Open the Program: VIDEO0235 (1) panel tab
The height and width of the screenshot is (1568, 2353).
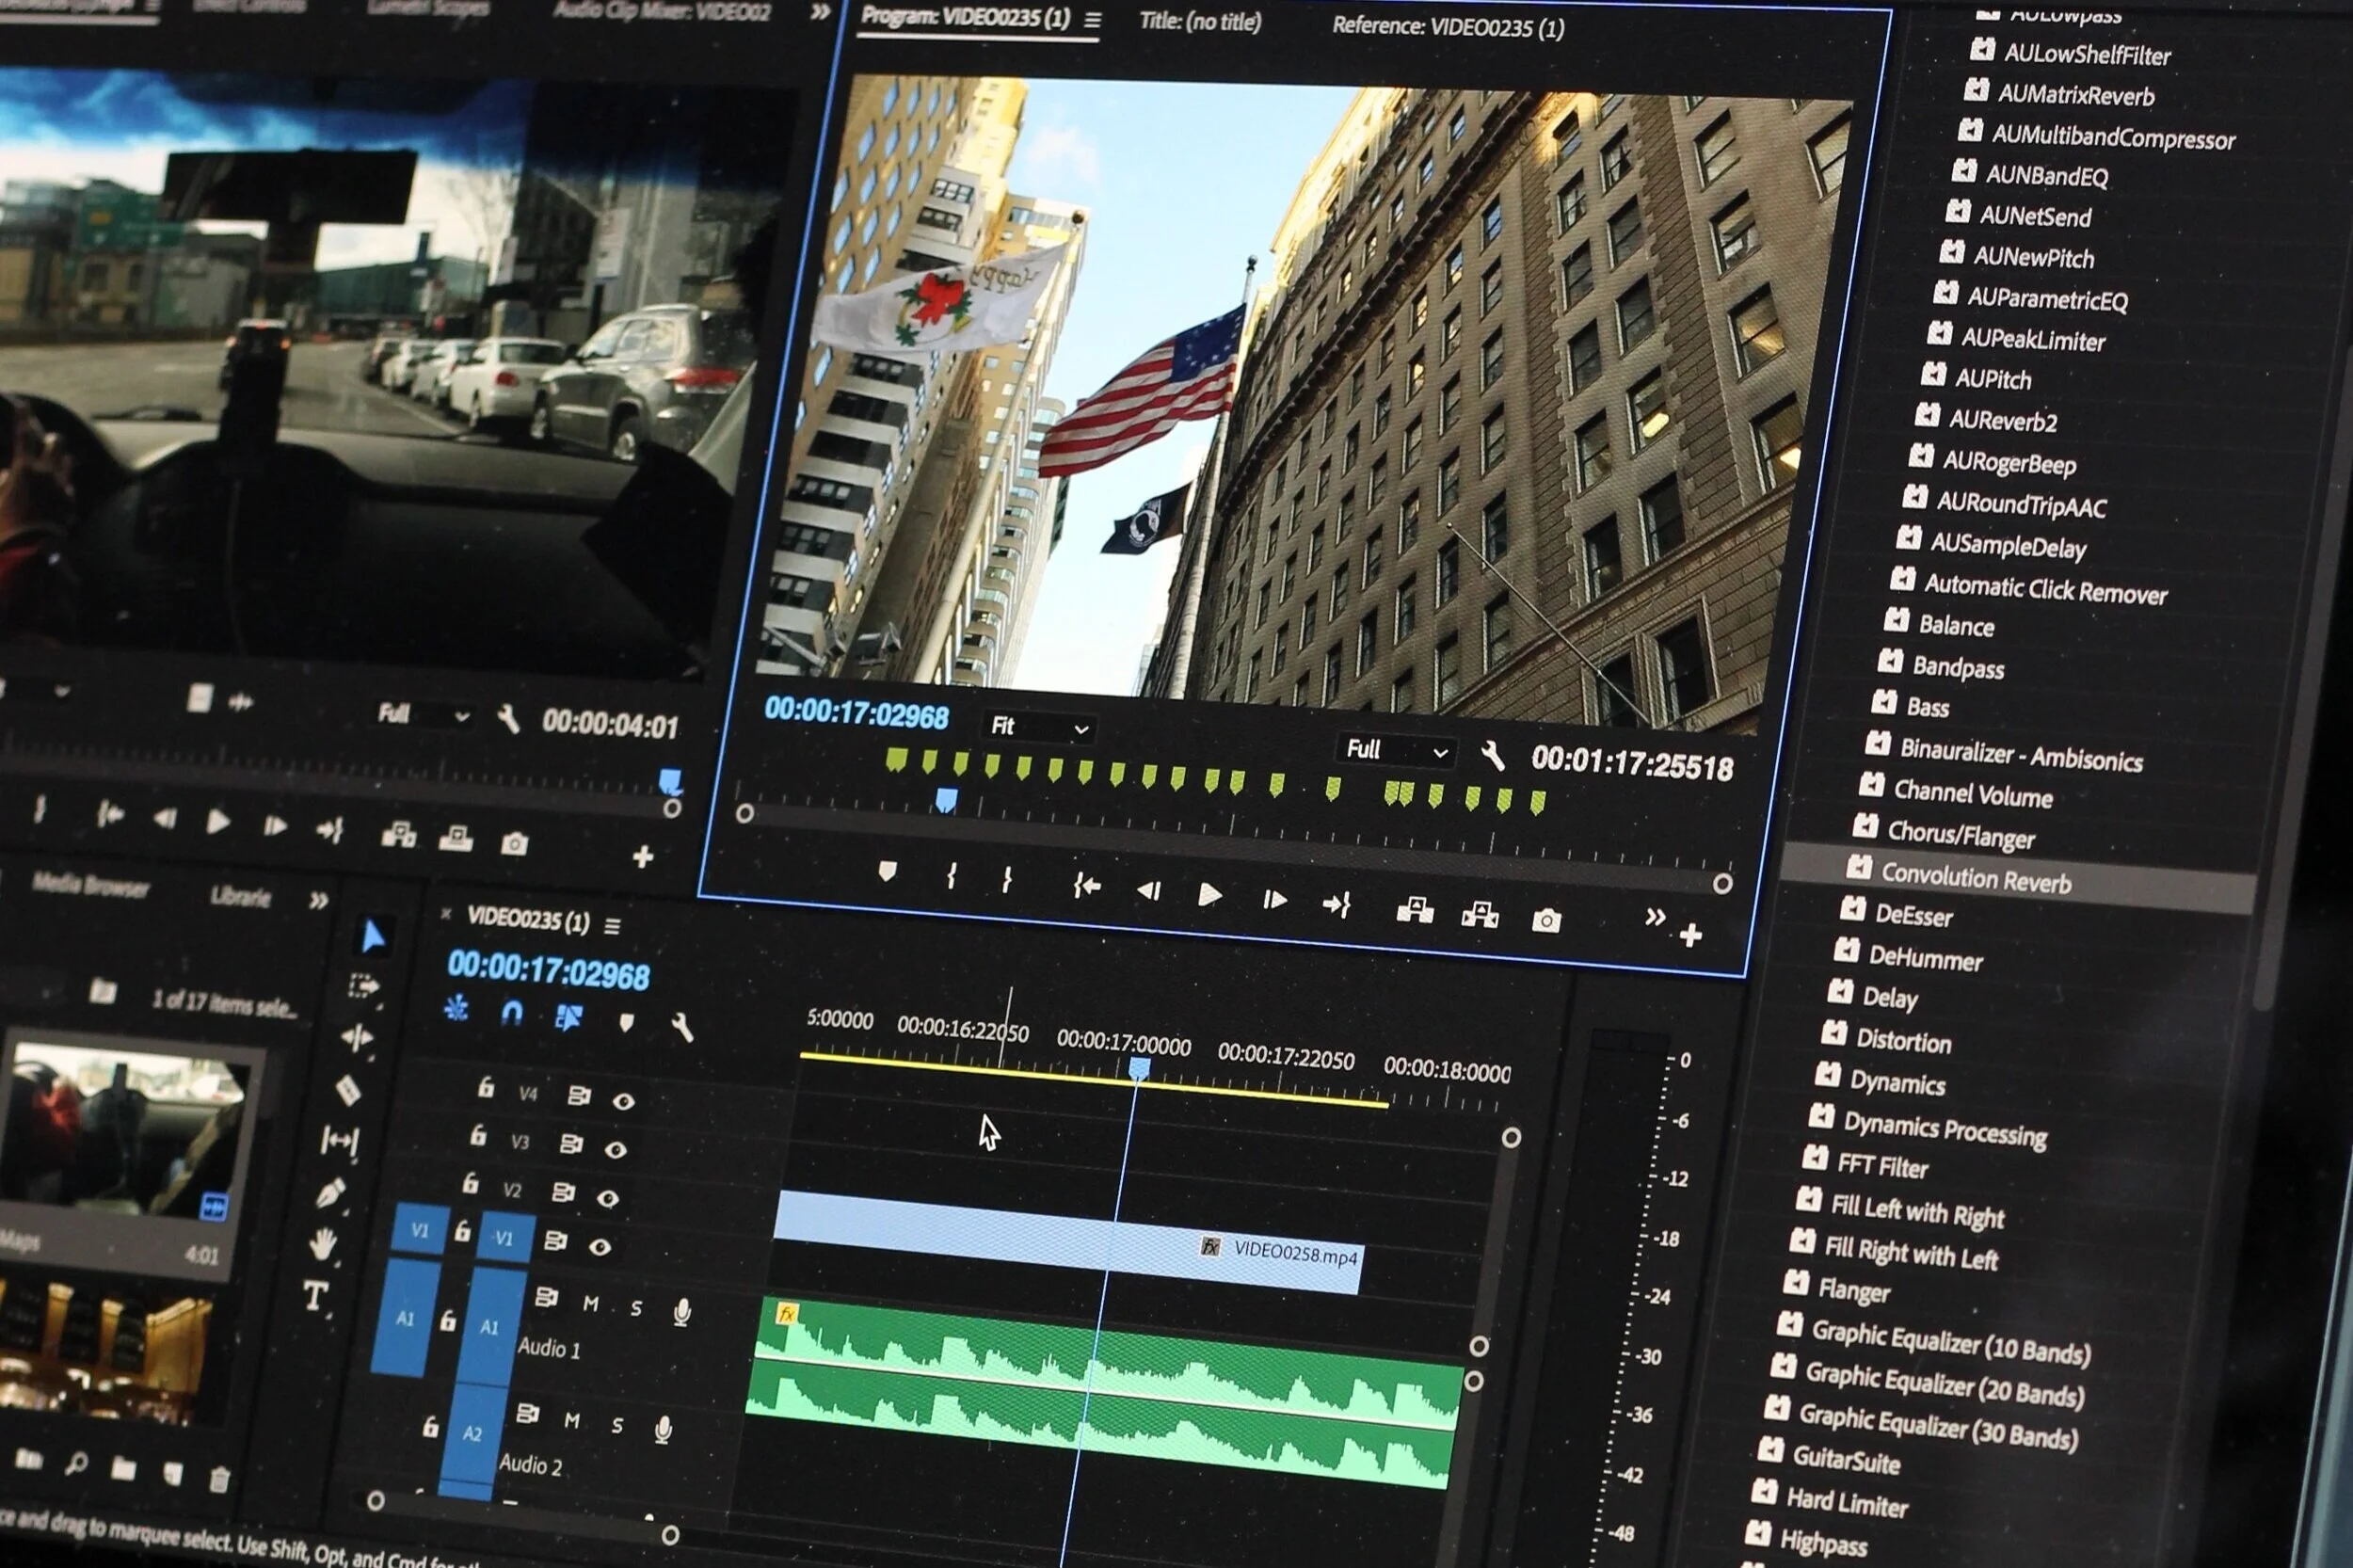point(965,18)
